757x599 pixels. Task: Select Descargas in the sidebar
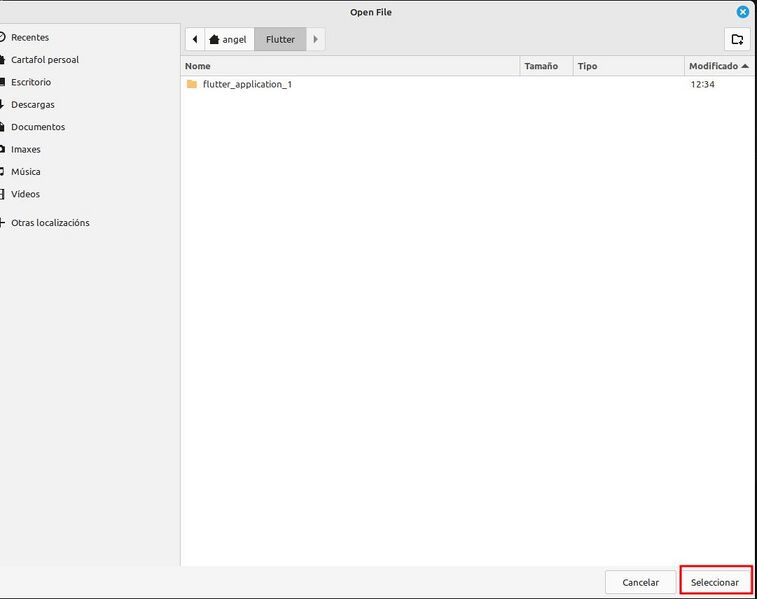tap(90, 104)
